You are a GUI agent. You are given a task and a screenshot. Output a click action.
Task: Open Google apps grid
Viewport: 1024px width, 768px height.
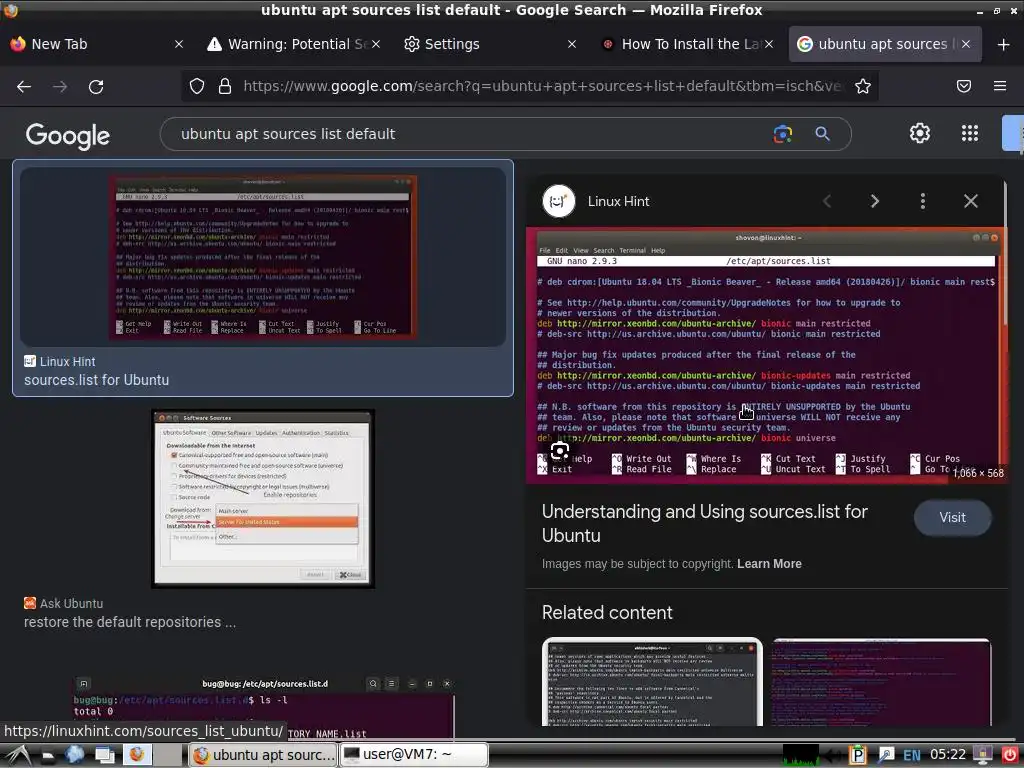pyautogui.click(x=970, y=133)
